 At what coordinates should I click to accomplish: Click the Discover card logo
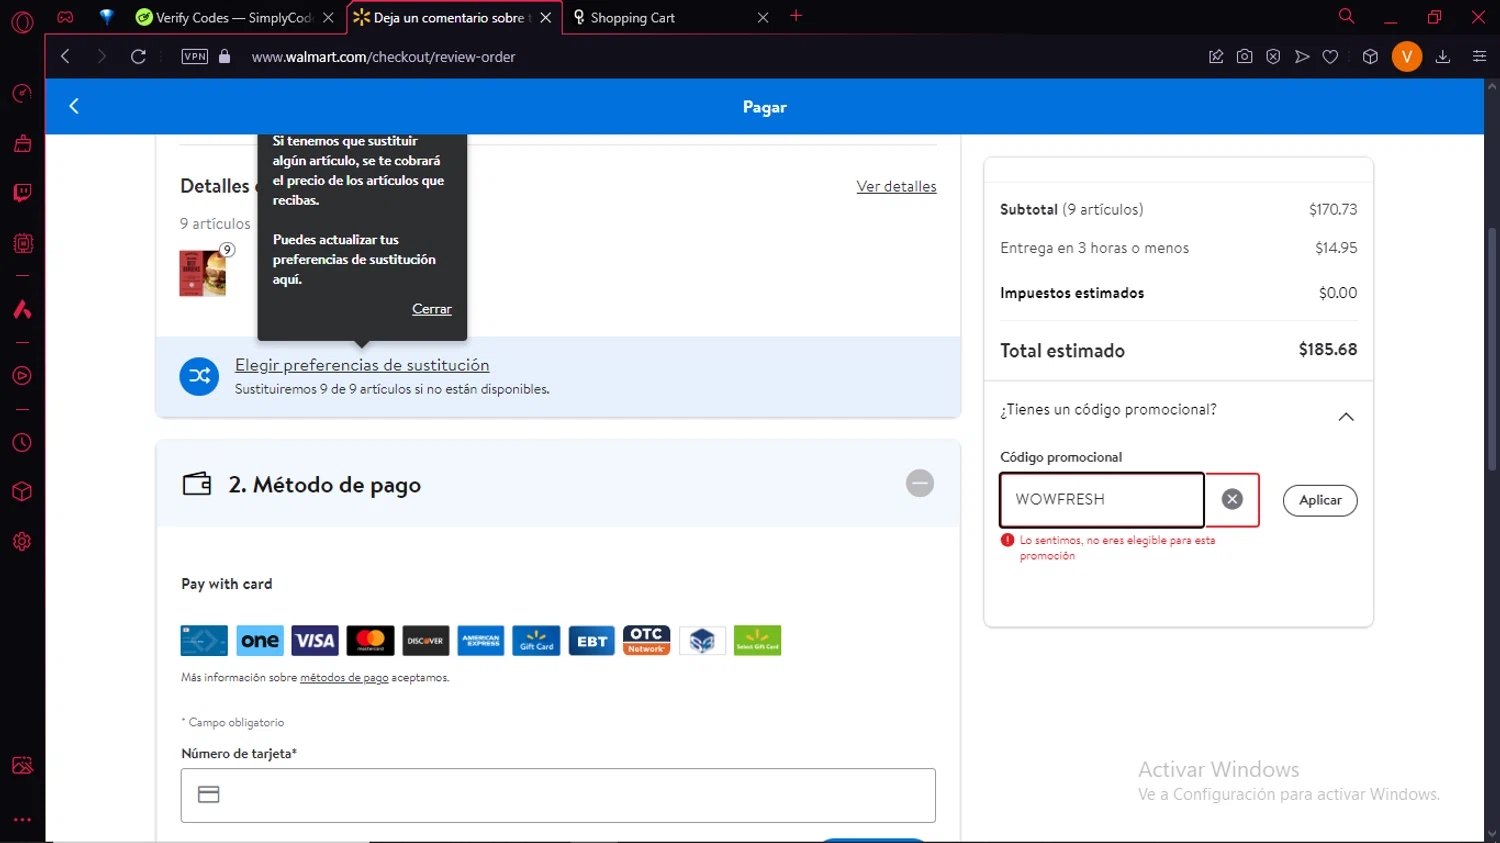click(426, 641)
